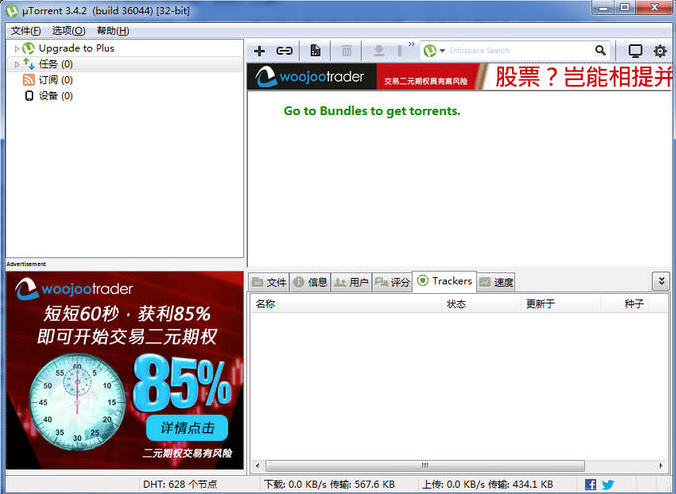
Task: Click download speed 下载 status entry
Action: 329,485
